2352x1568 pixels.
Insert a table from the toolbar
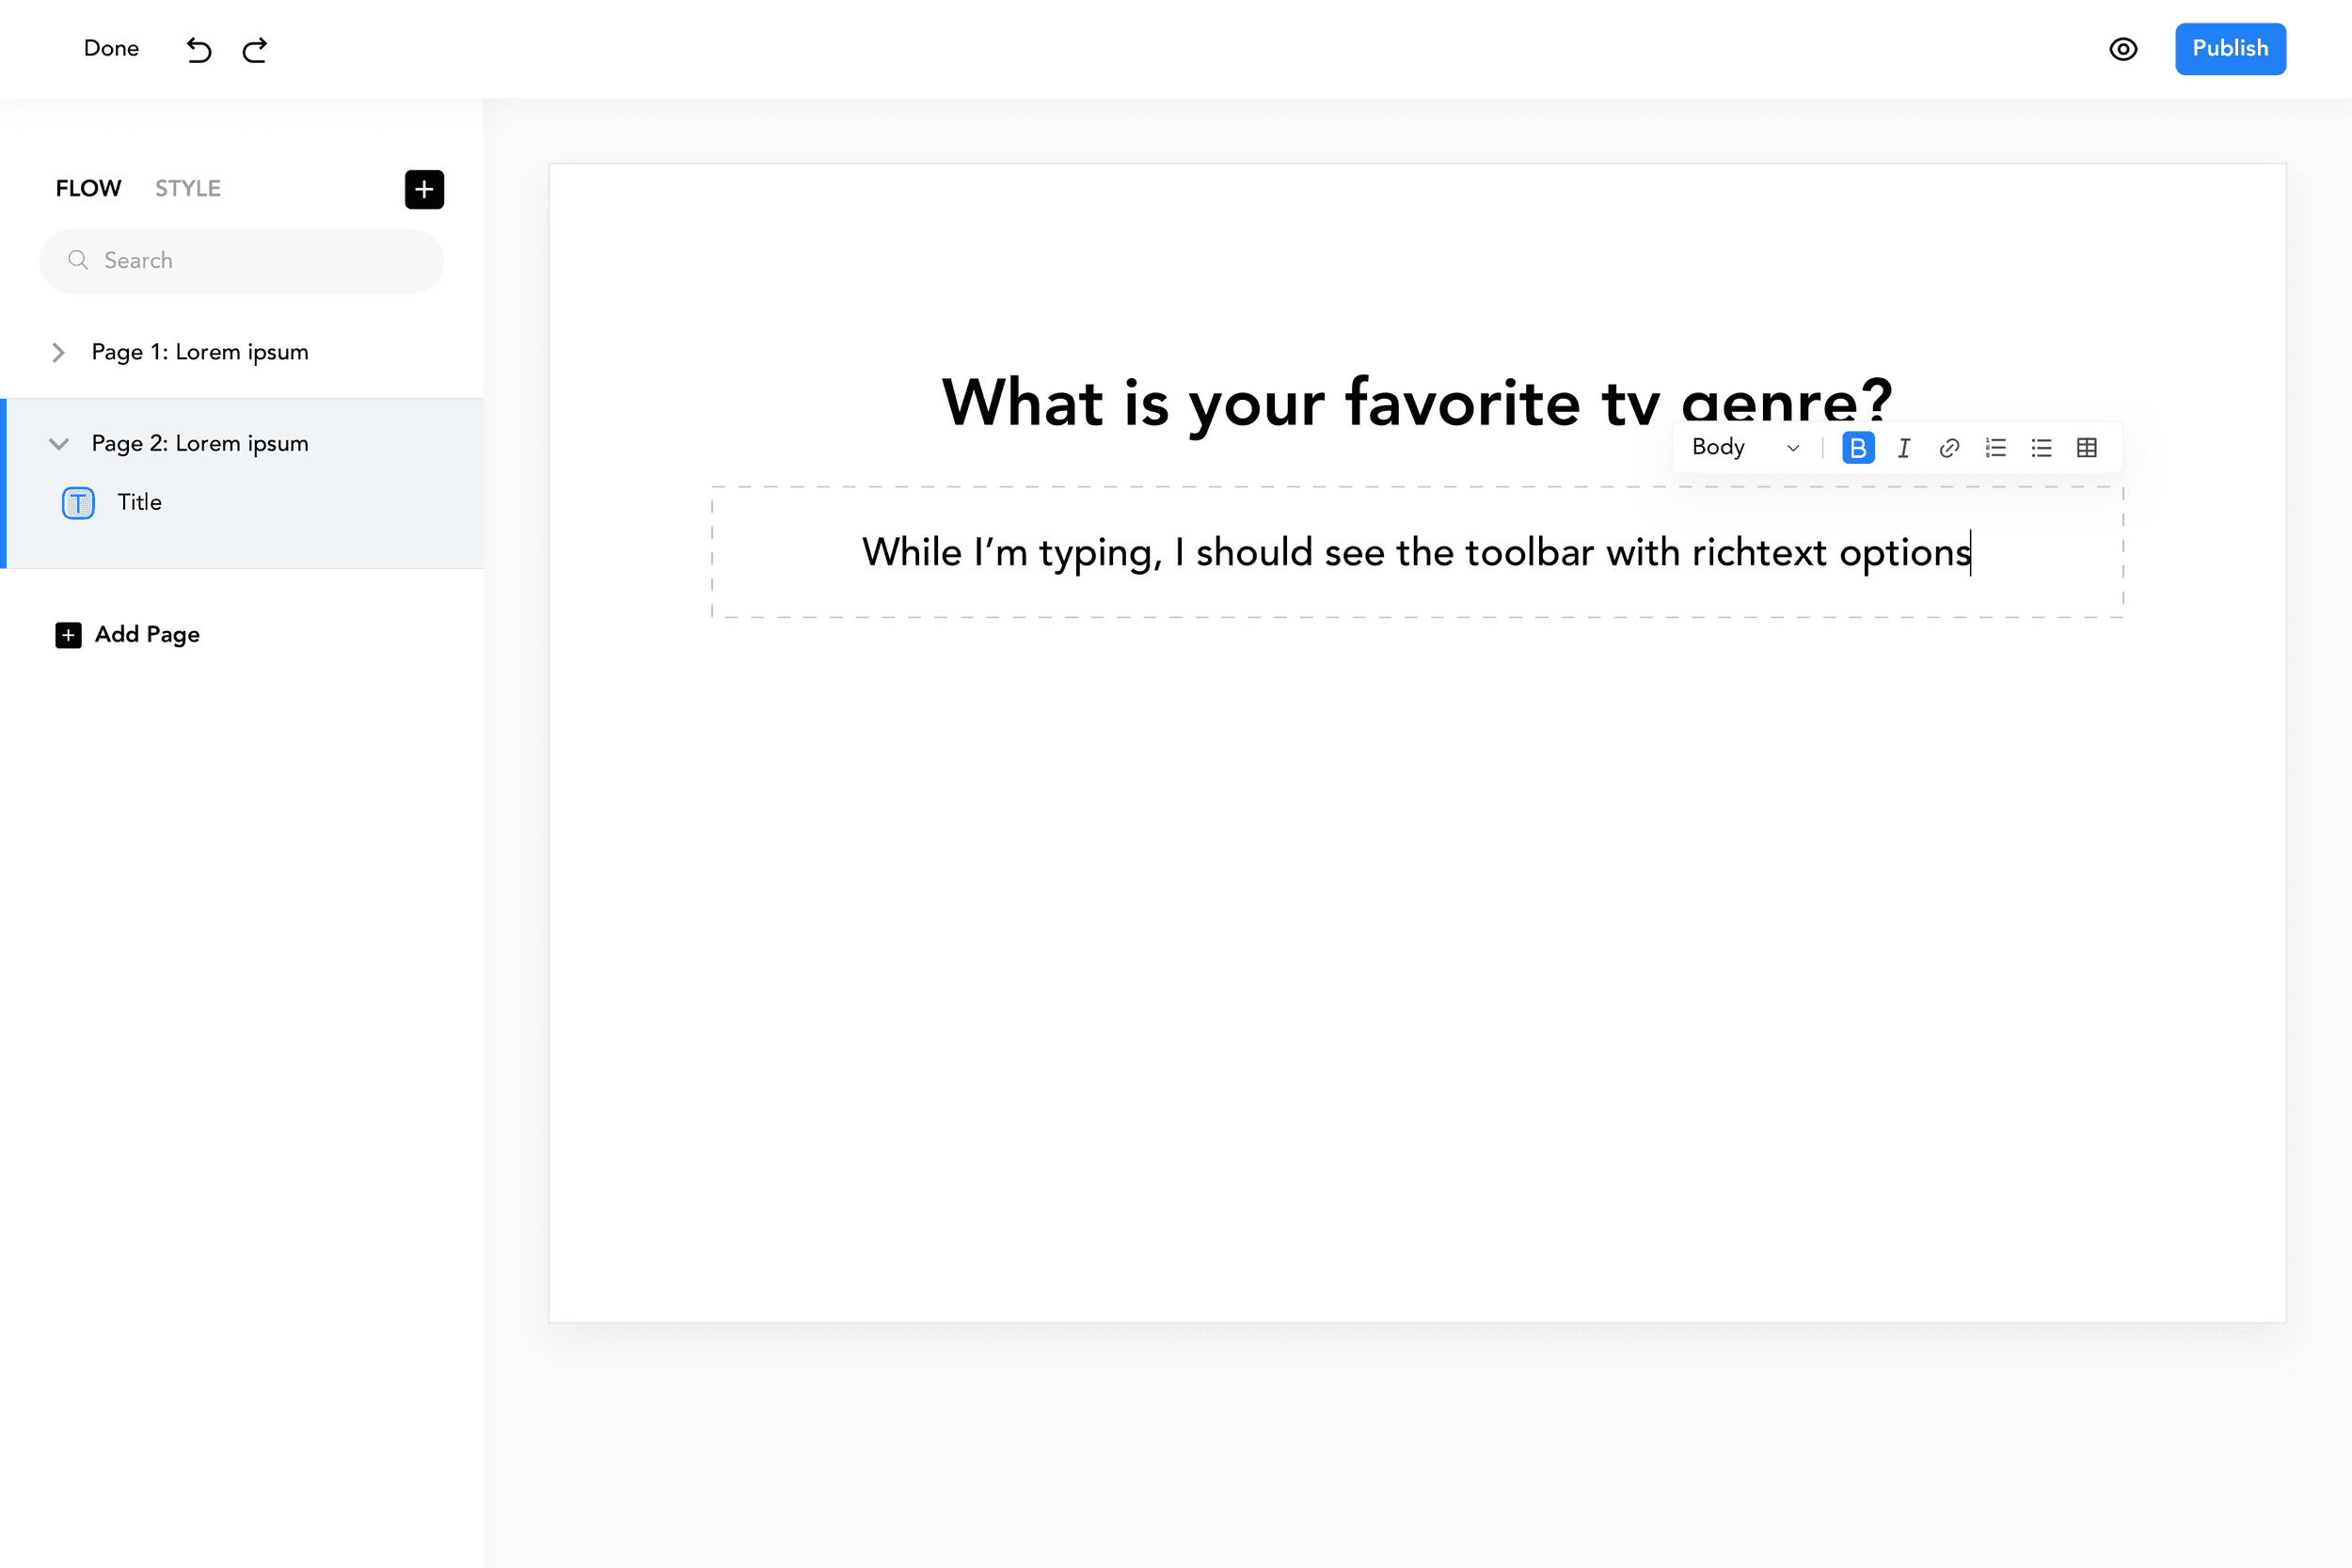tap(2087, 448)
